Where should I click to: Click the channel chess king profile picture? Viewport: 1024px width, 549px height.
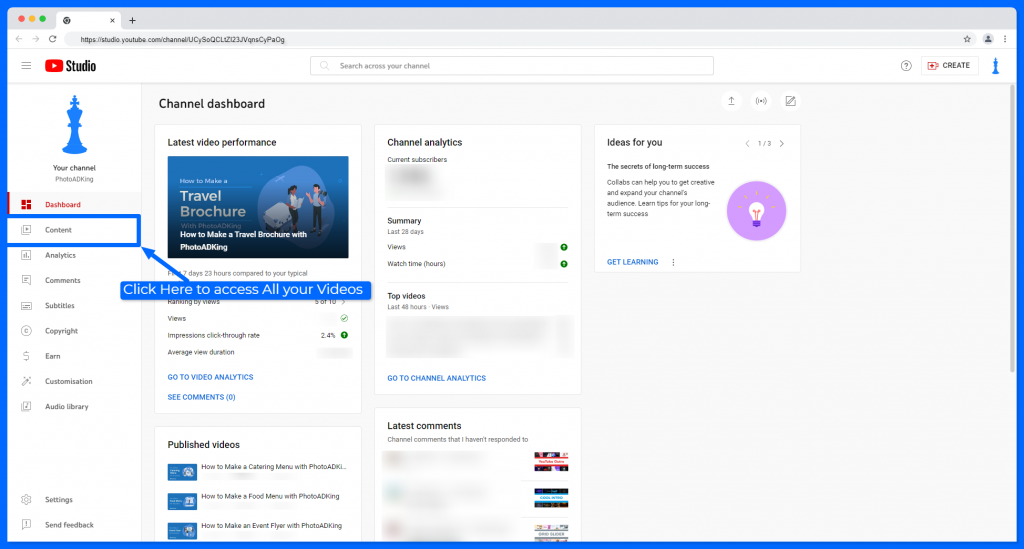tap(74, 125)
